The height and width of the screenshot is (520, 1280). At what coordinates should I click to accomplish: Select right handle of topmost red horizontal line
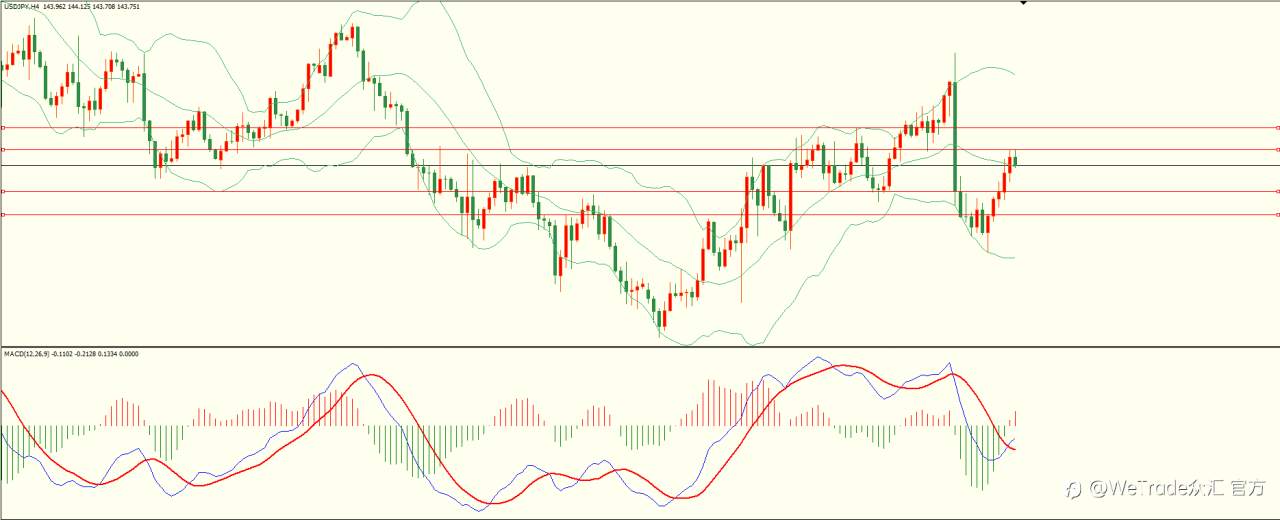pyautogui.click(x=1278, y=127)
